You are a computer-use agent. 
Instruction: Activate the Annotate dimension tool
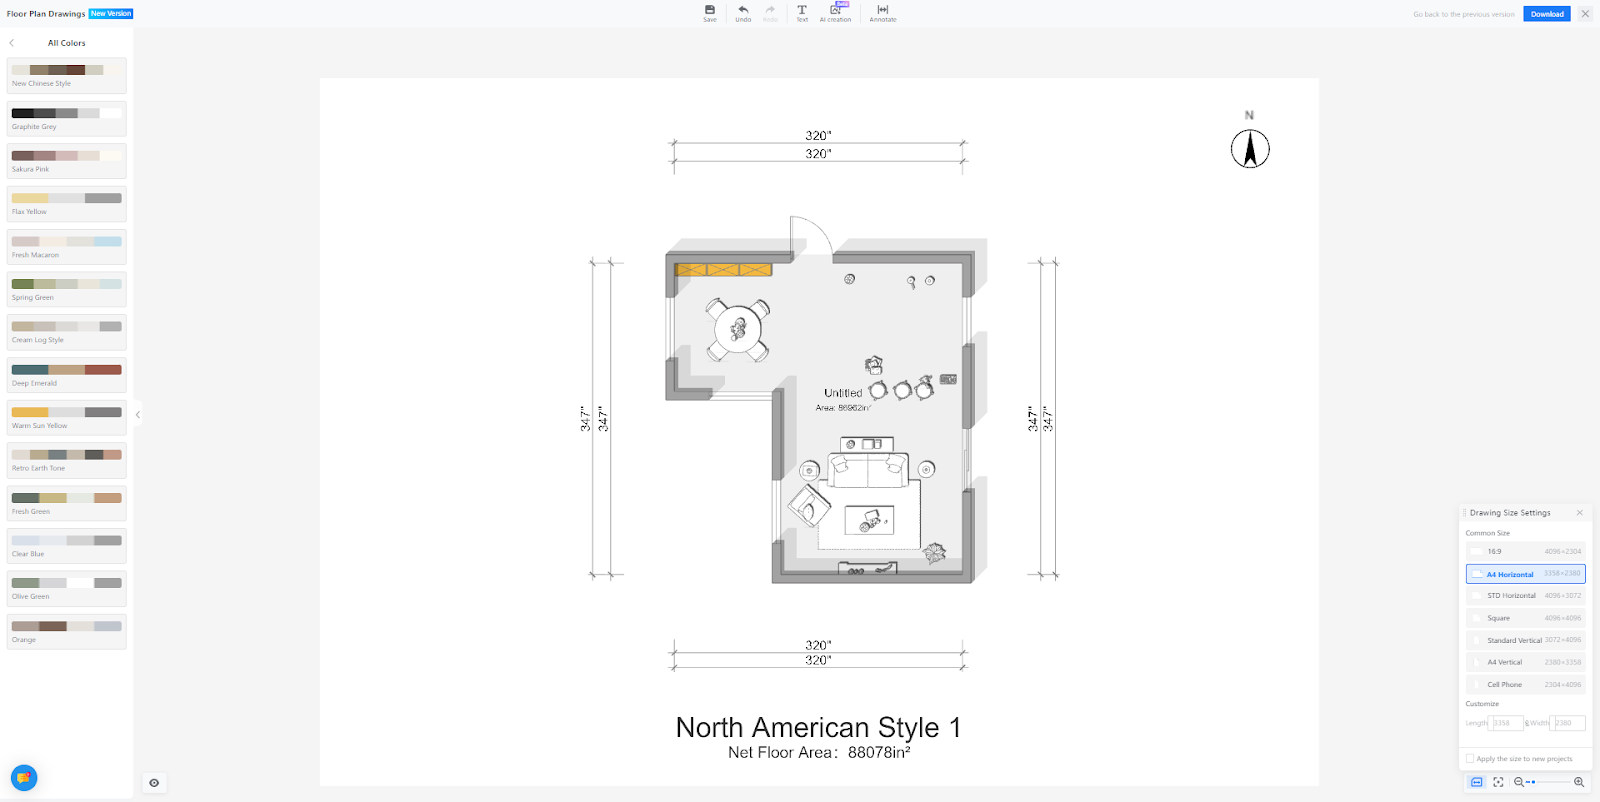coord(883,13)
